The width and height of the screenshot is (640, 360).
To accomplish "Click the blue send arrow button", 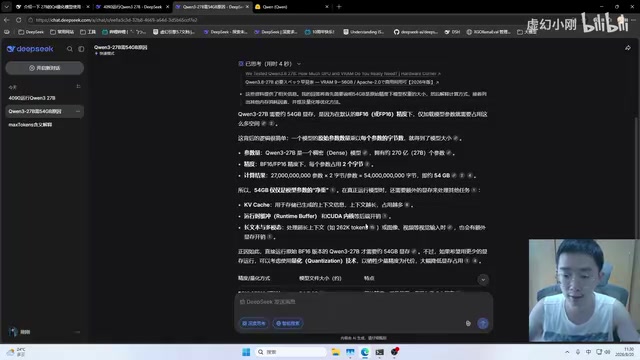I will point(483,323).
